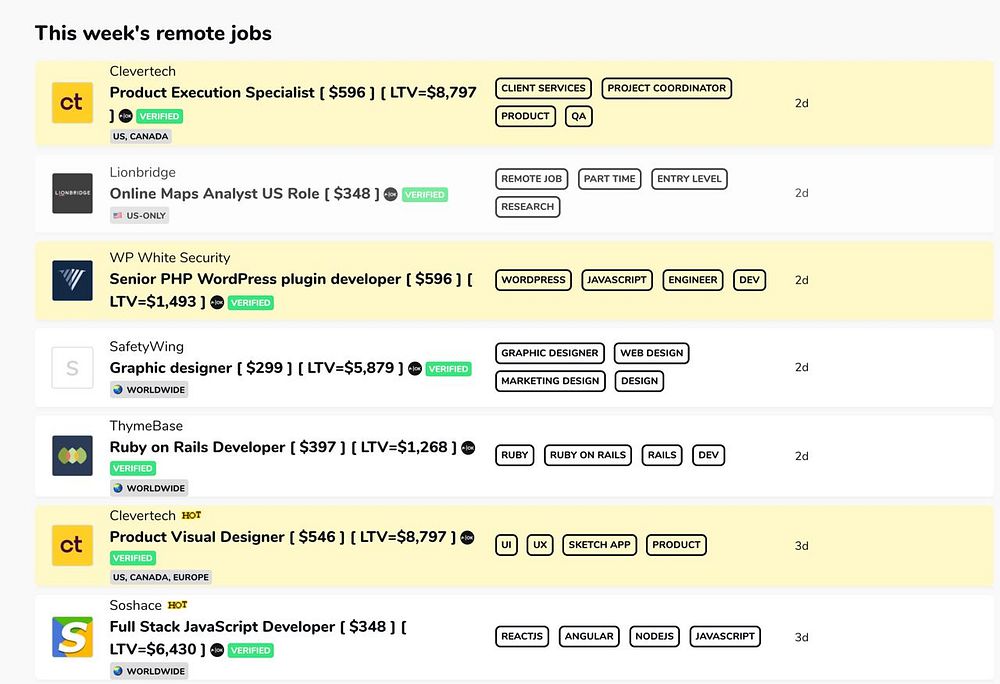Select the ENTRY LEVEL tag
The width and height of the screenshot is (1000, 684).
689,179
